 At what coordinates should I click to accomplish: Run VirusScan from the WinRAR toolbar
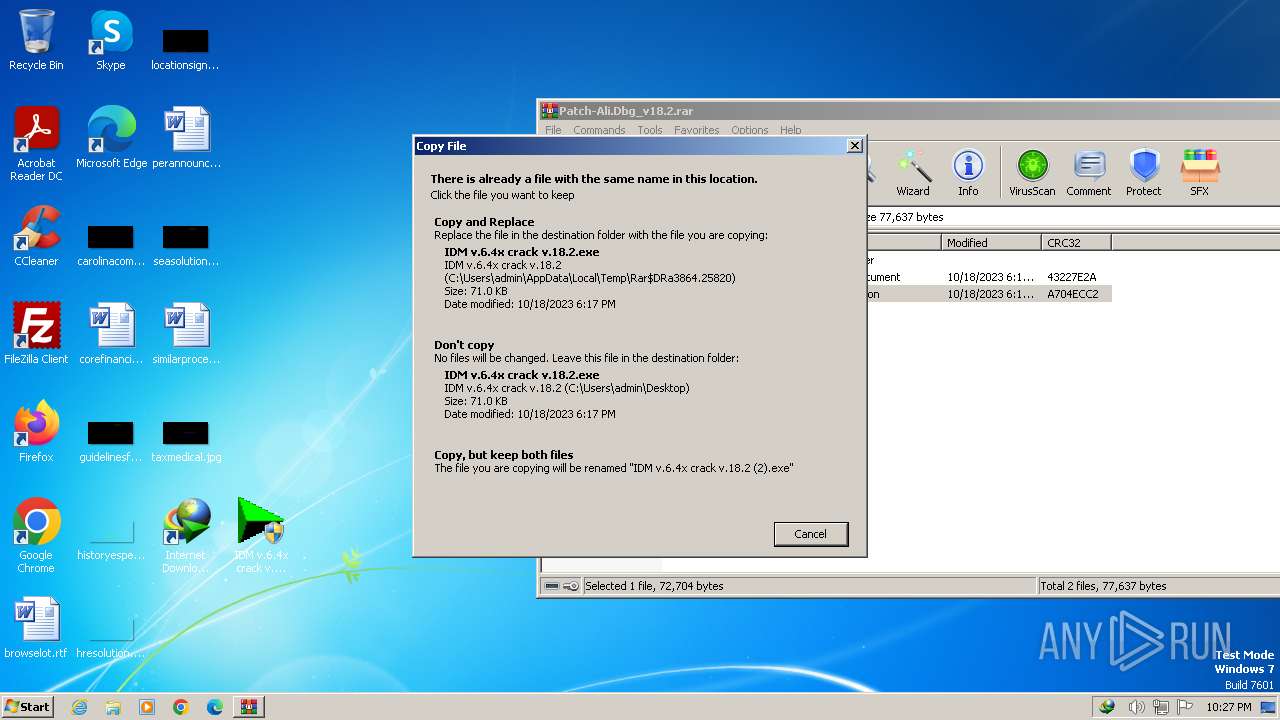click(1032, 173)
